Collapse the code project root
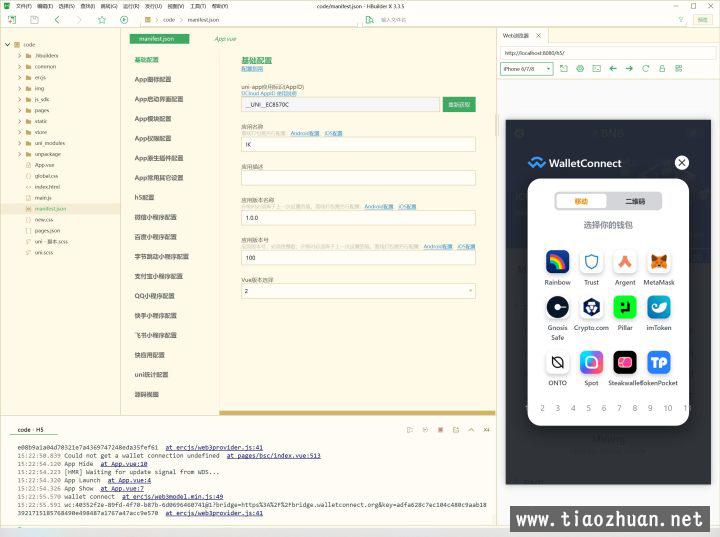 (7, 45)
